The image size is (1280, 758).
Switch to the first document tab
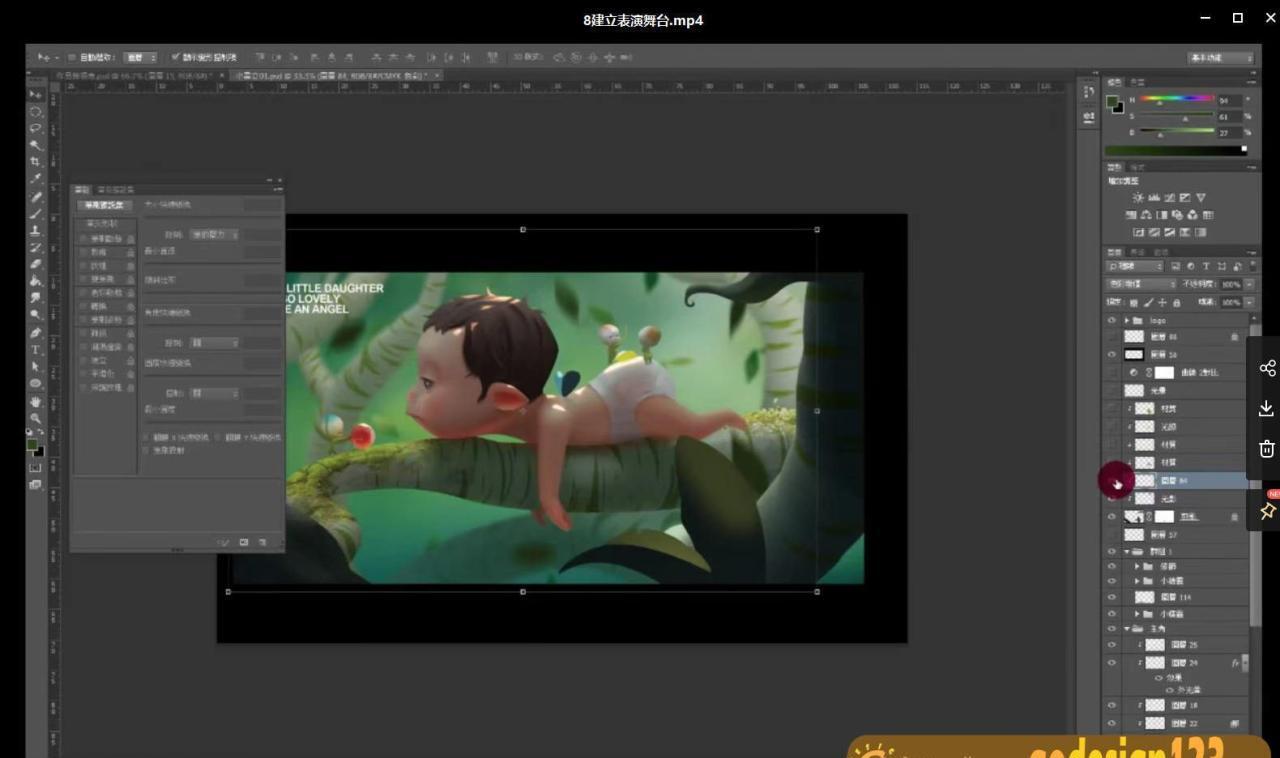click(139, 75)
